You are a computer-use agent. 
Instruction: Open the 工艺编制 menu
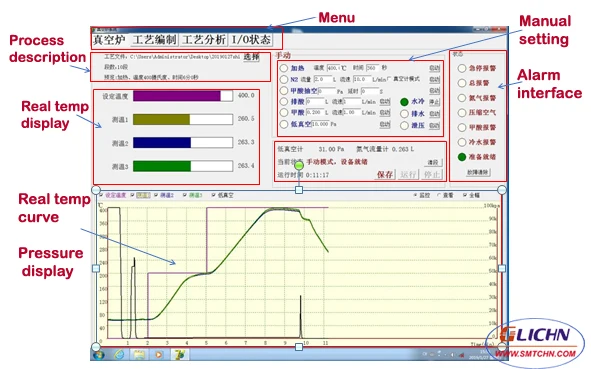tap(155, 40)
